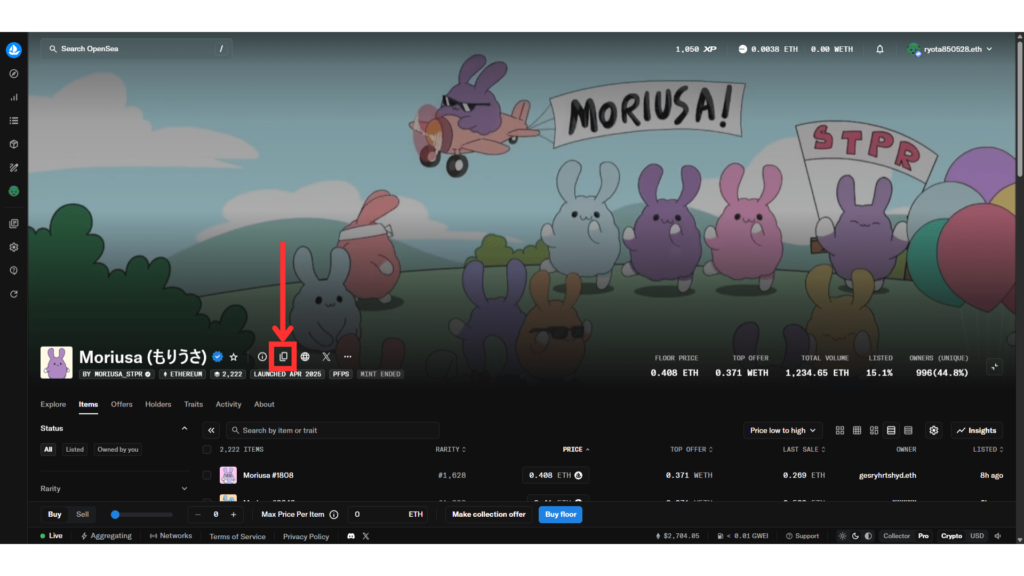Select all 2,222 items checkbox
This screenshot has height=576, width=1024.
pyautogui.click(x=207, y=449)
